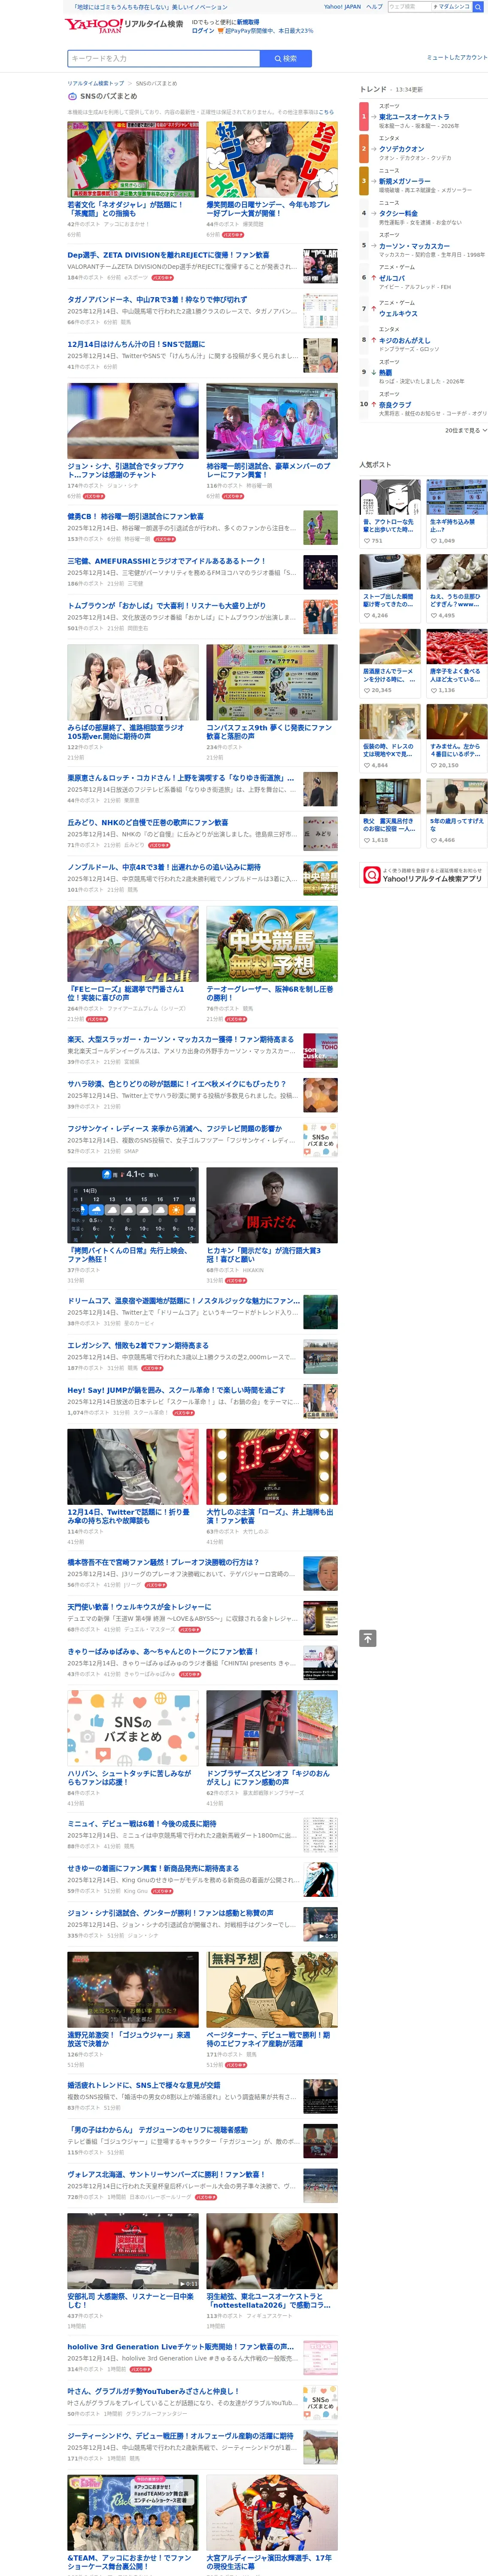Open trend 東北ユースオーケストラ
The height and width of the screenshot is (2576, 488).
(414, 117)
